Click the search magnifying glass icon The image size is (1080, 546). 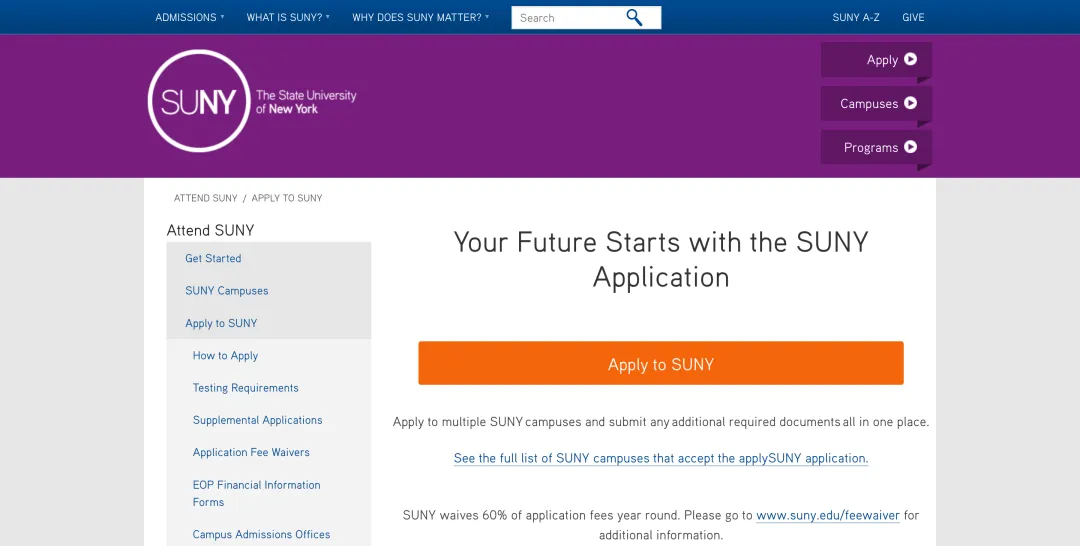pyautogui.click(x=634, y=17)
